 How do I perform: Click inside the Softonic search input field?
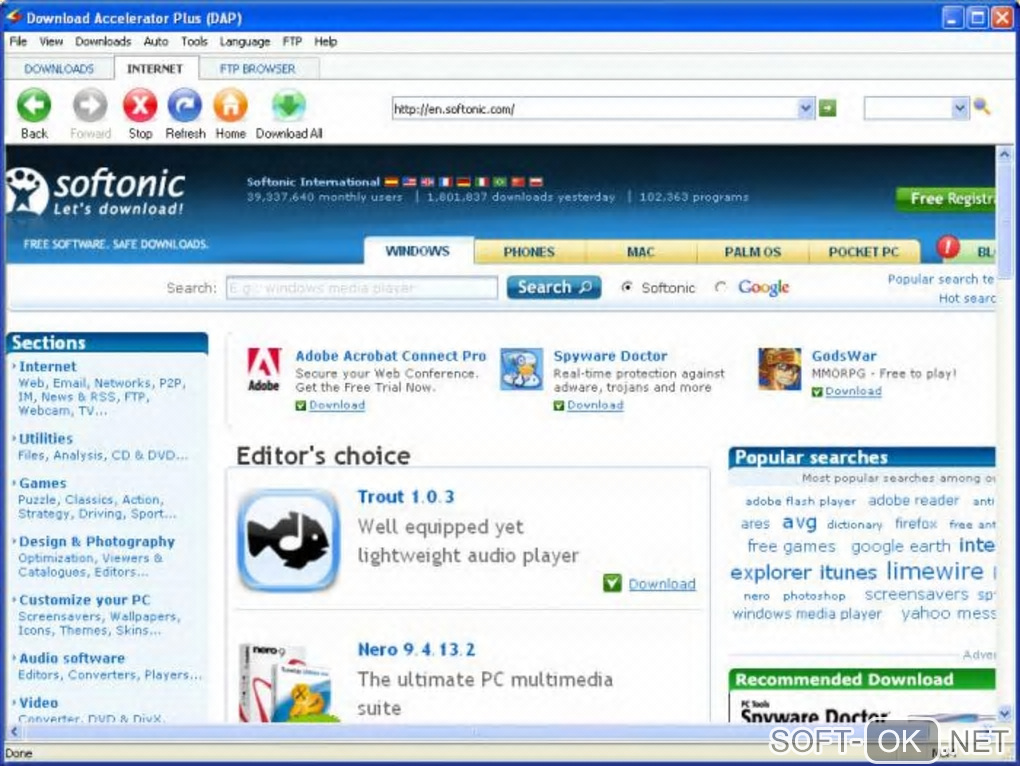click(x=362, y=287)
